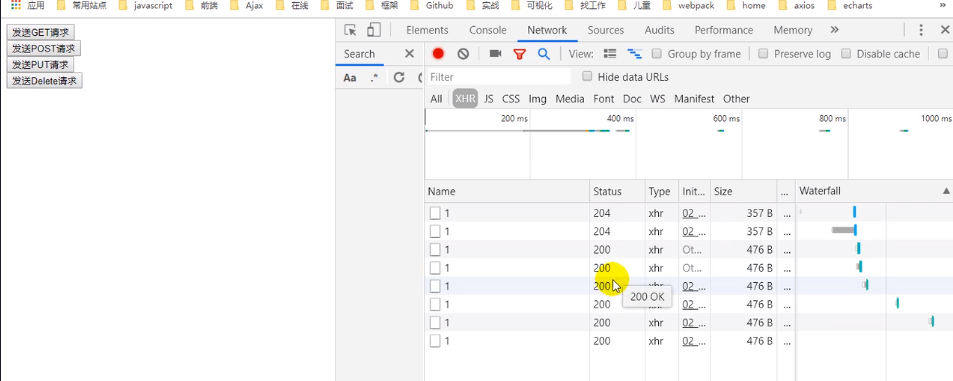Toggle sort arrow on Waterfall column header
Viewport: 953px width, 381px height.
click(946, 191)
